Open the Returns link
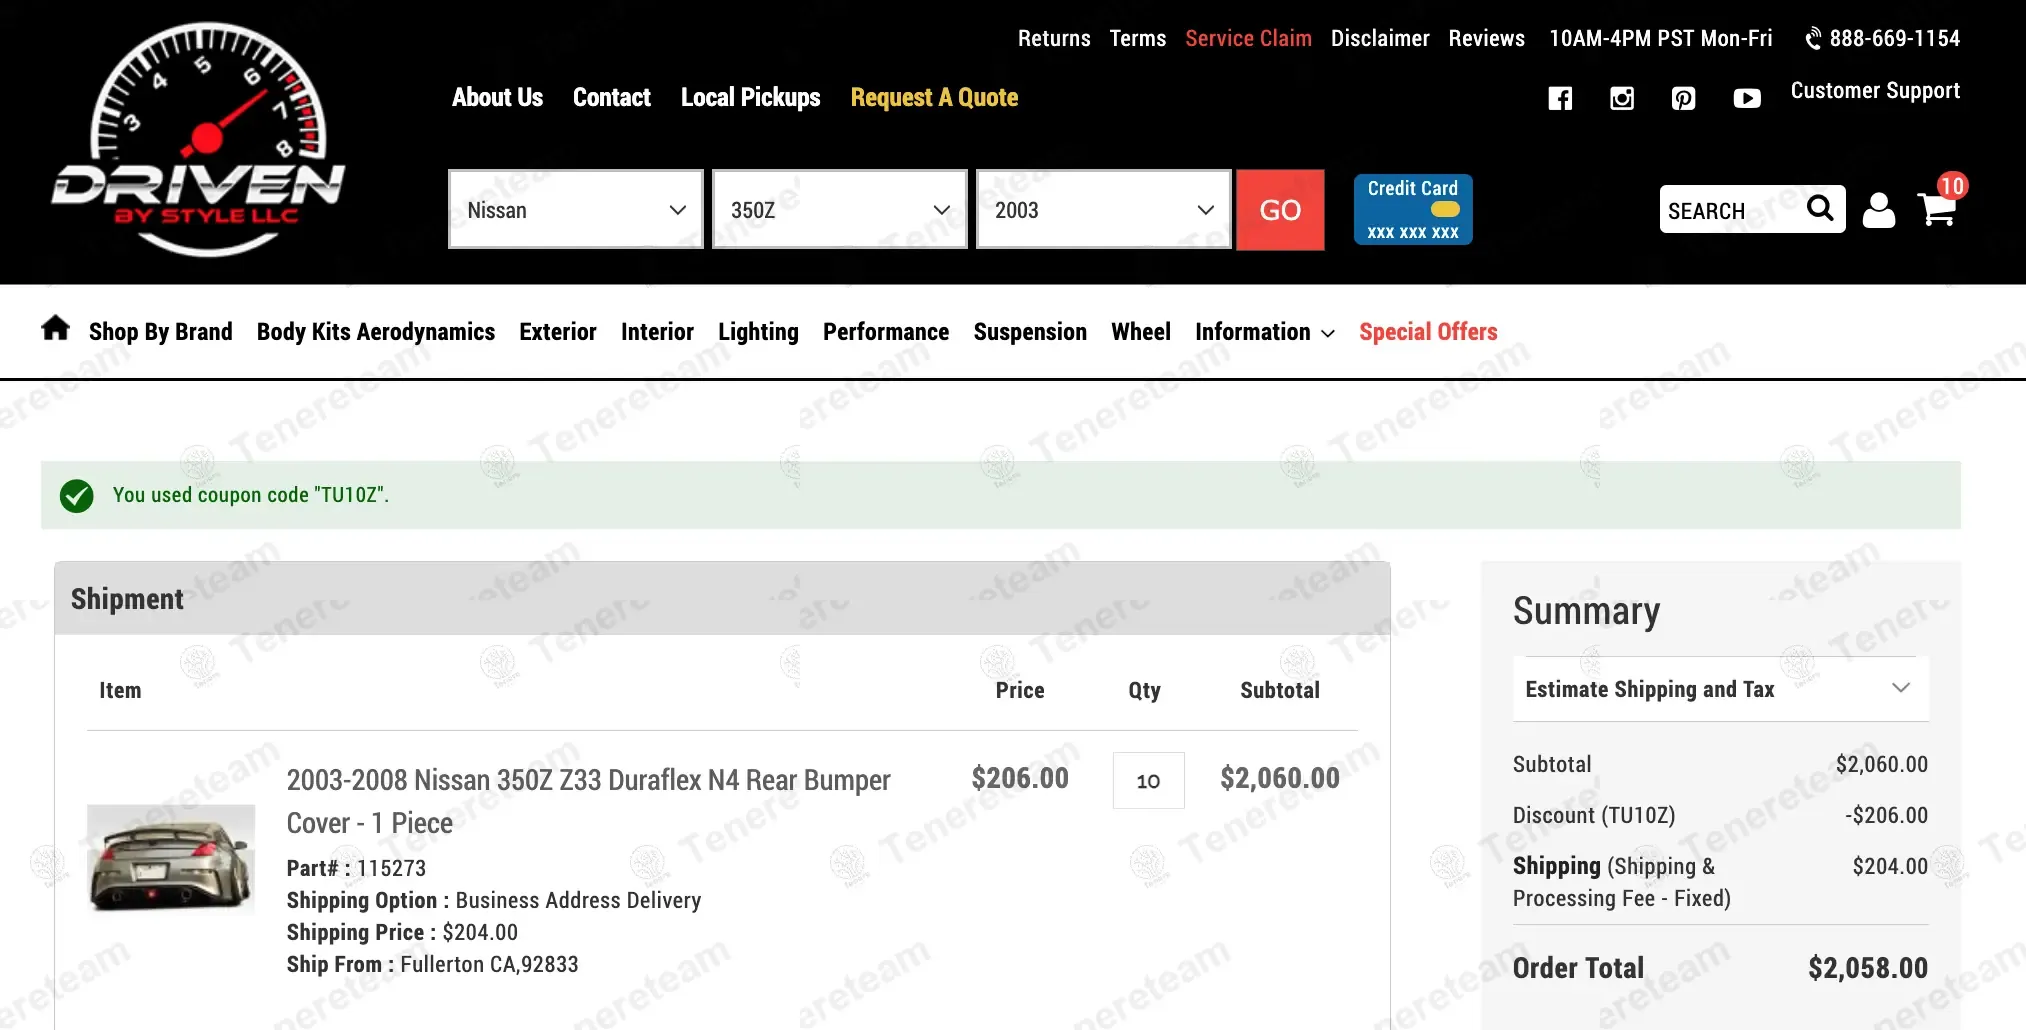2026x1030 pixels. [1054, 39]
